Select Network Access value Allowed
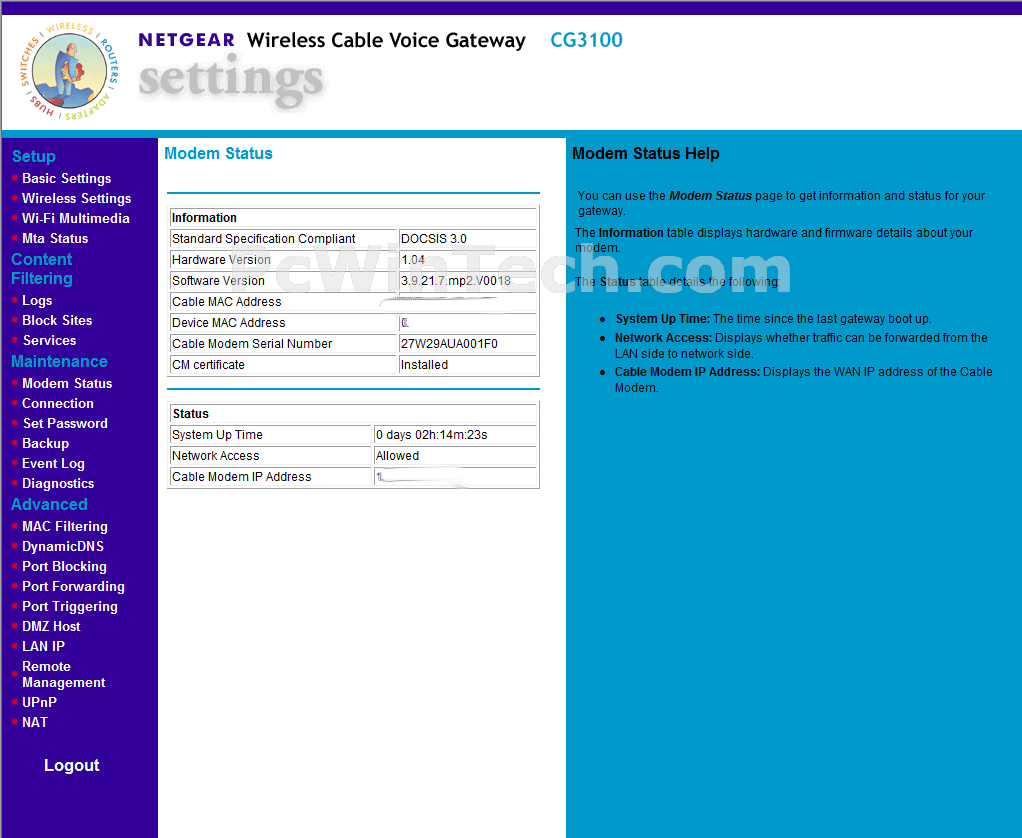 (455, 456)
